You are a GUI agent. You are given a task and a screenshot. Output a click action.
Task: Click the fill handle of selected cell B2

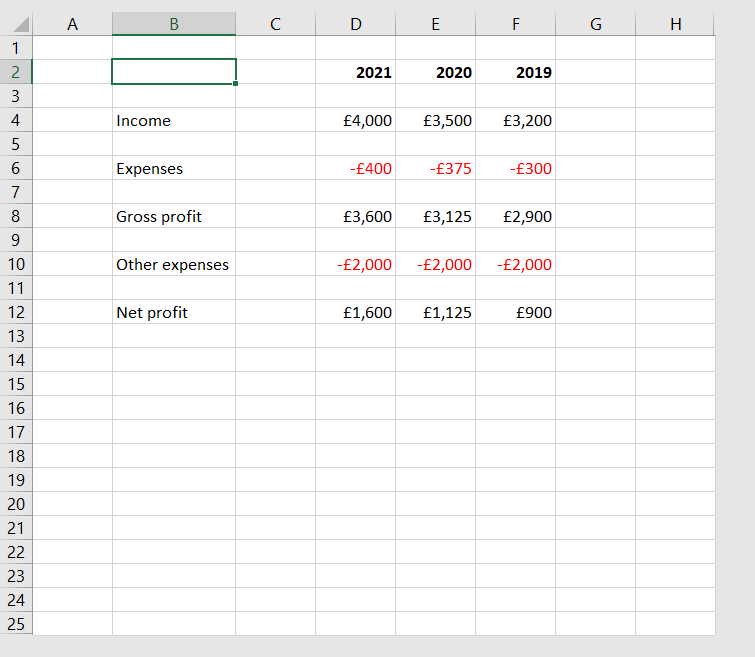(x=236, y=84)
